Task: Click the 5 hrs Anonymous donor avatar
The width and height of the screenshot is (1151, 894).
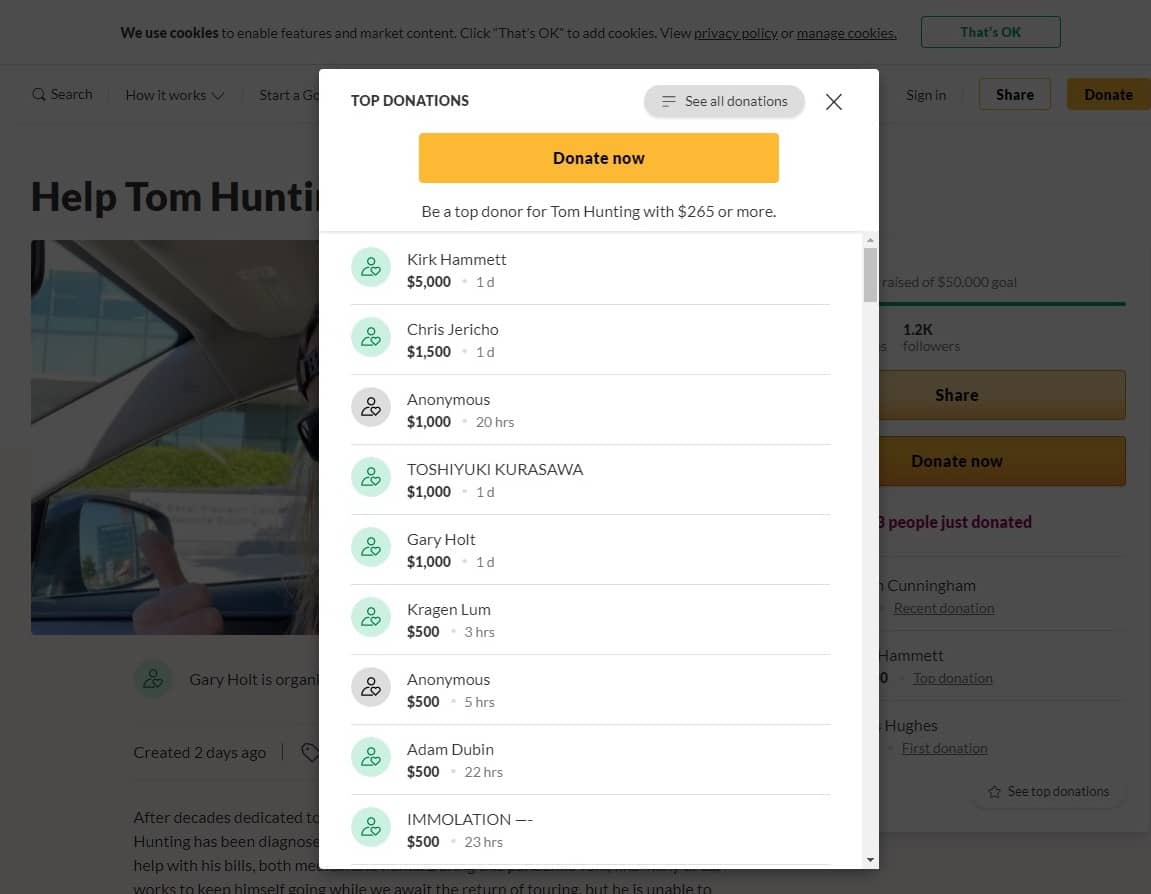Action: (371, 687)
